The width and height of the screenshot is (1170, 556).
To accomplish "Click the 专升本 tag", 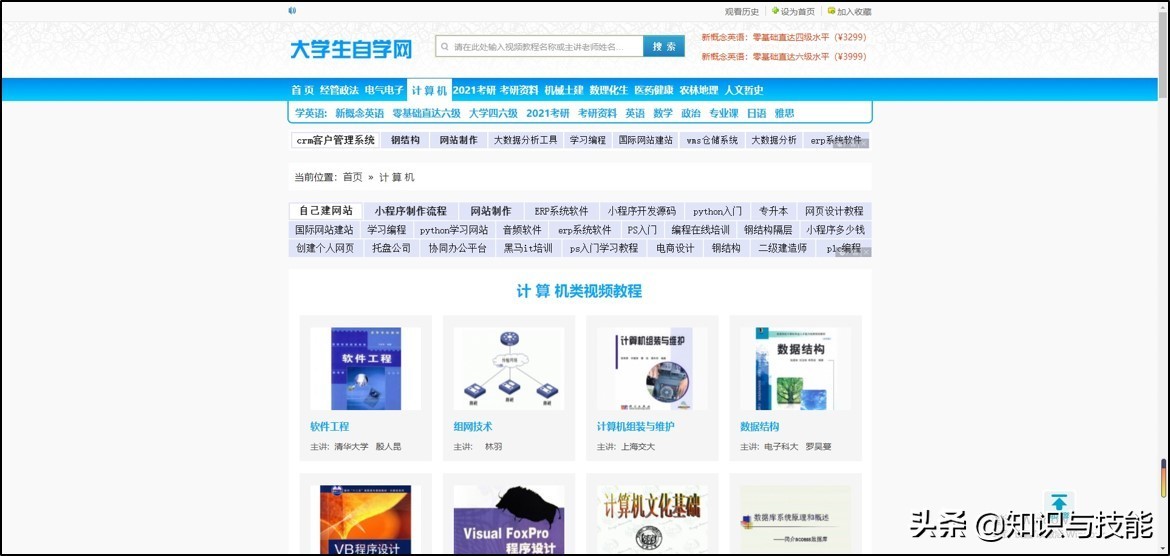I will point(773,211).
